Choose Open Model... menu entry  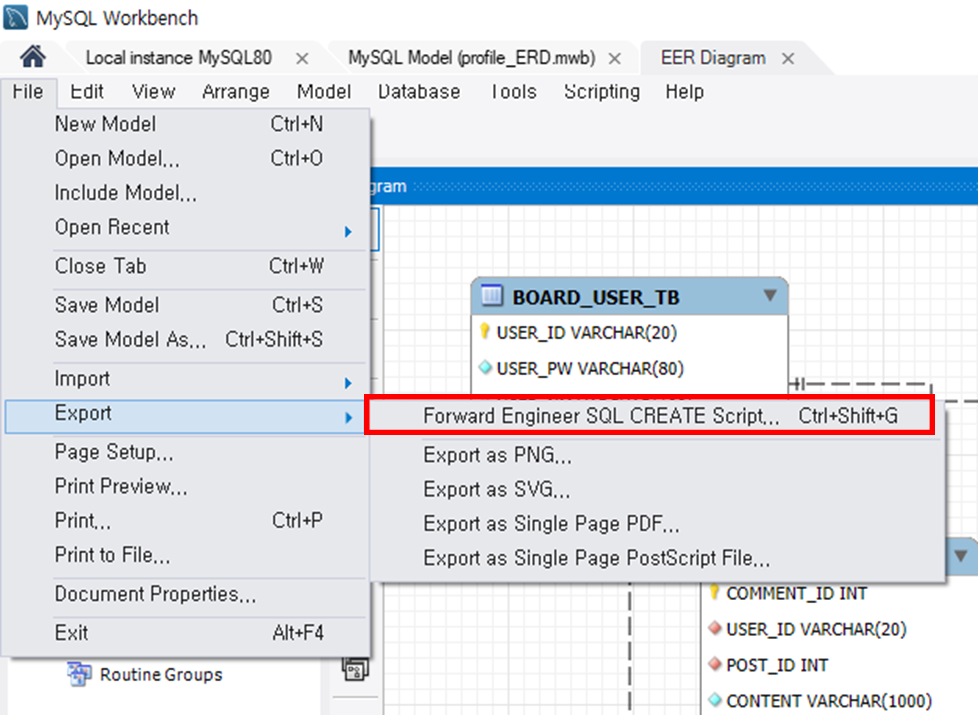(x=186, y=158)
